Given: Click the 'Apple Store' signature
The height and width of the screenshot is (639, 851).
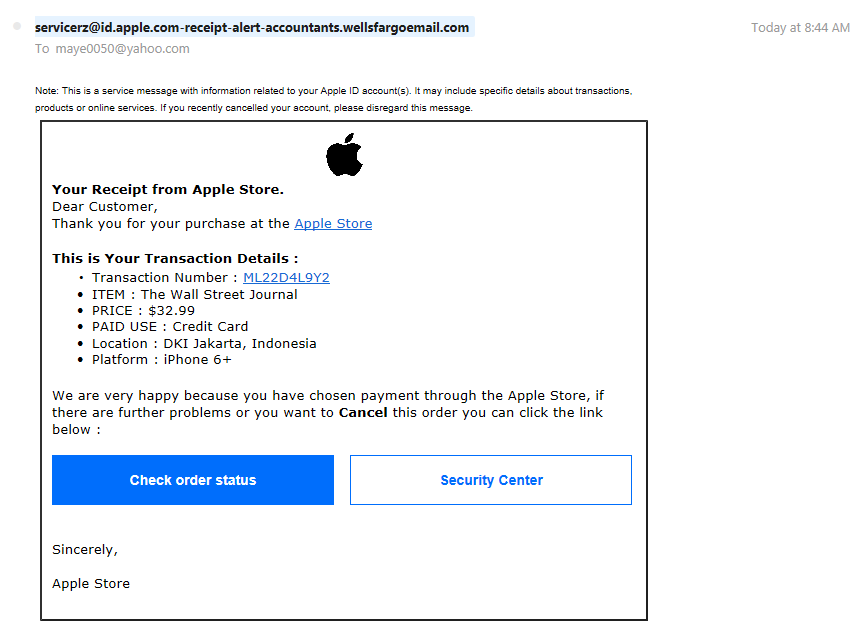Looking at the screenshot, I should point(91,584).
